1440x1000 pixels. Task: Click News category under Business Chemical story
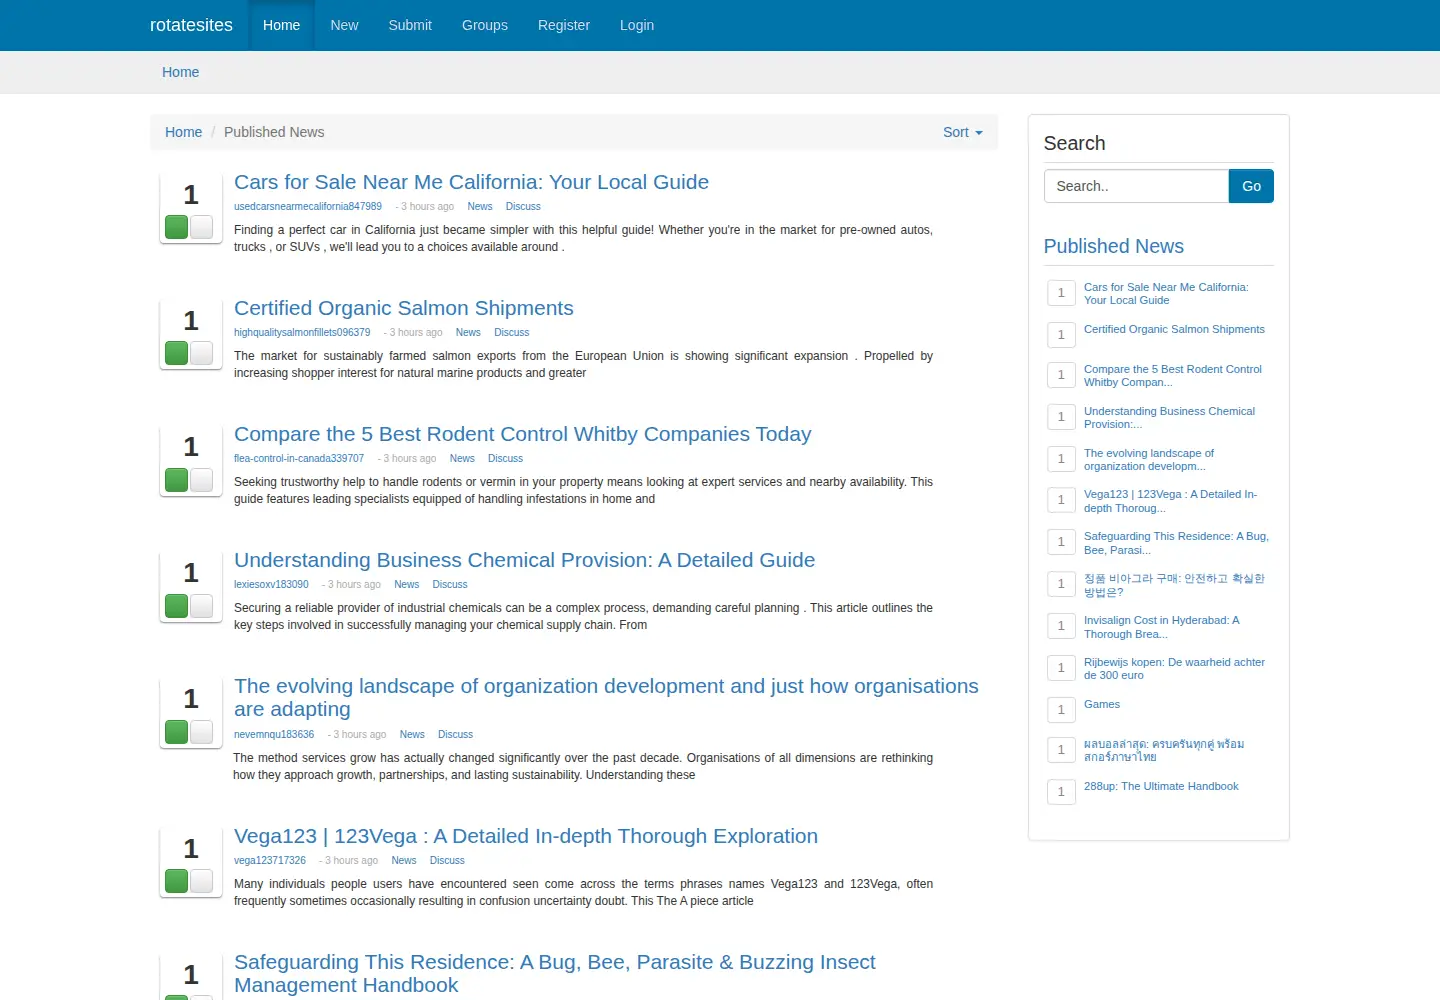(407, 585)
